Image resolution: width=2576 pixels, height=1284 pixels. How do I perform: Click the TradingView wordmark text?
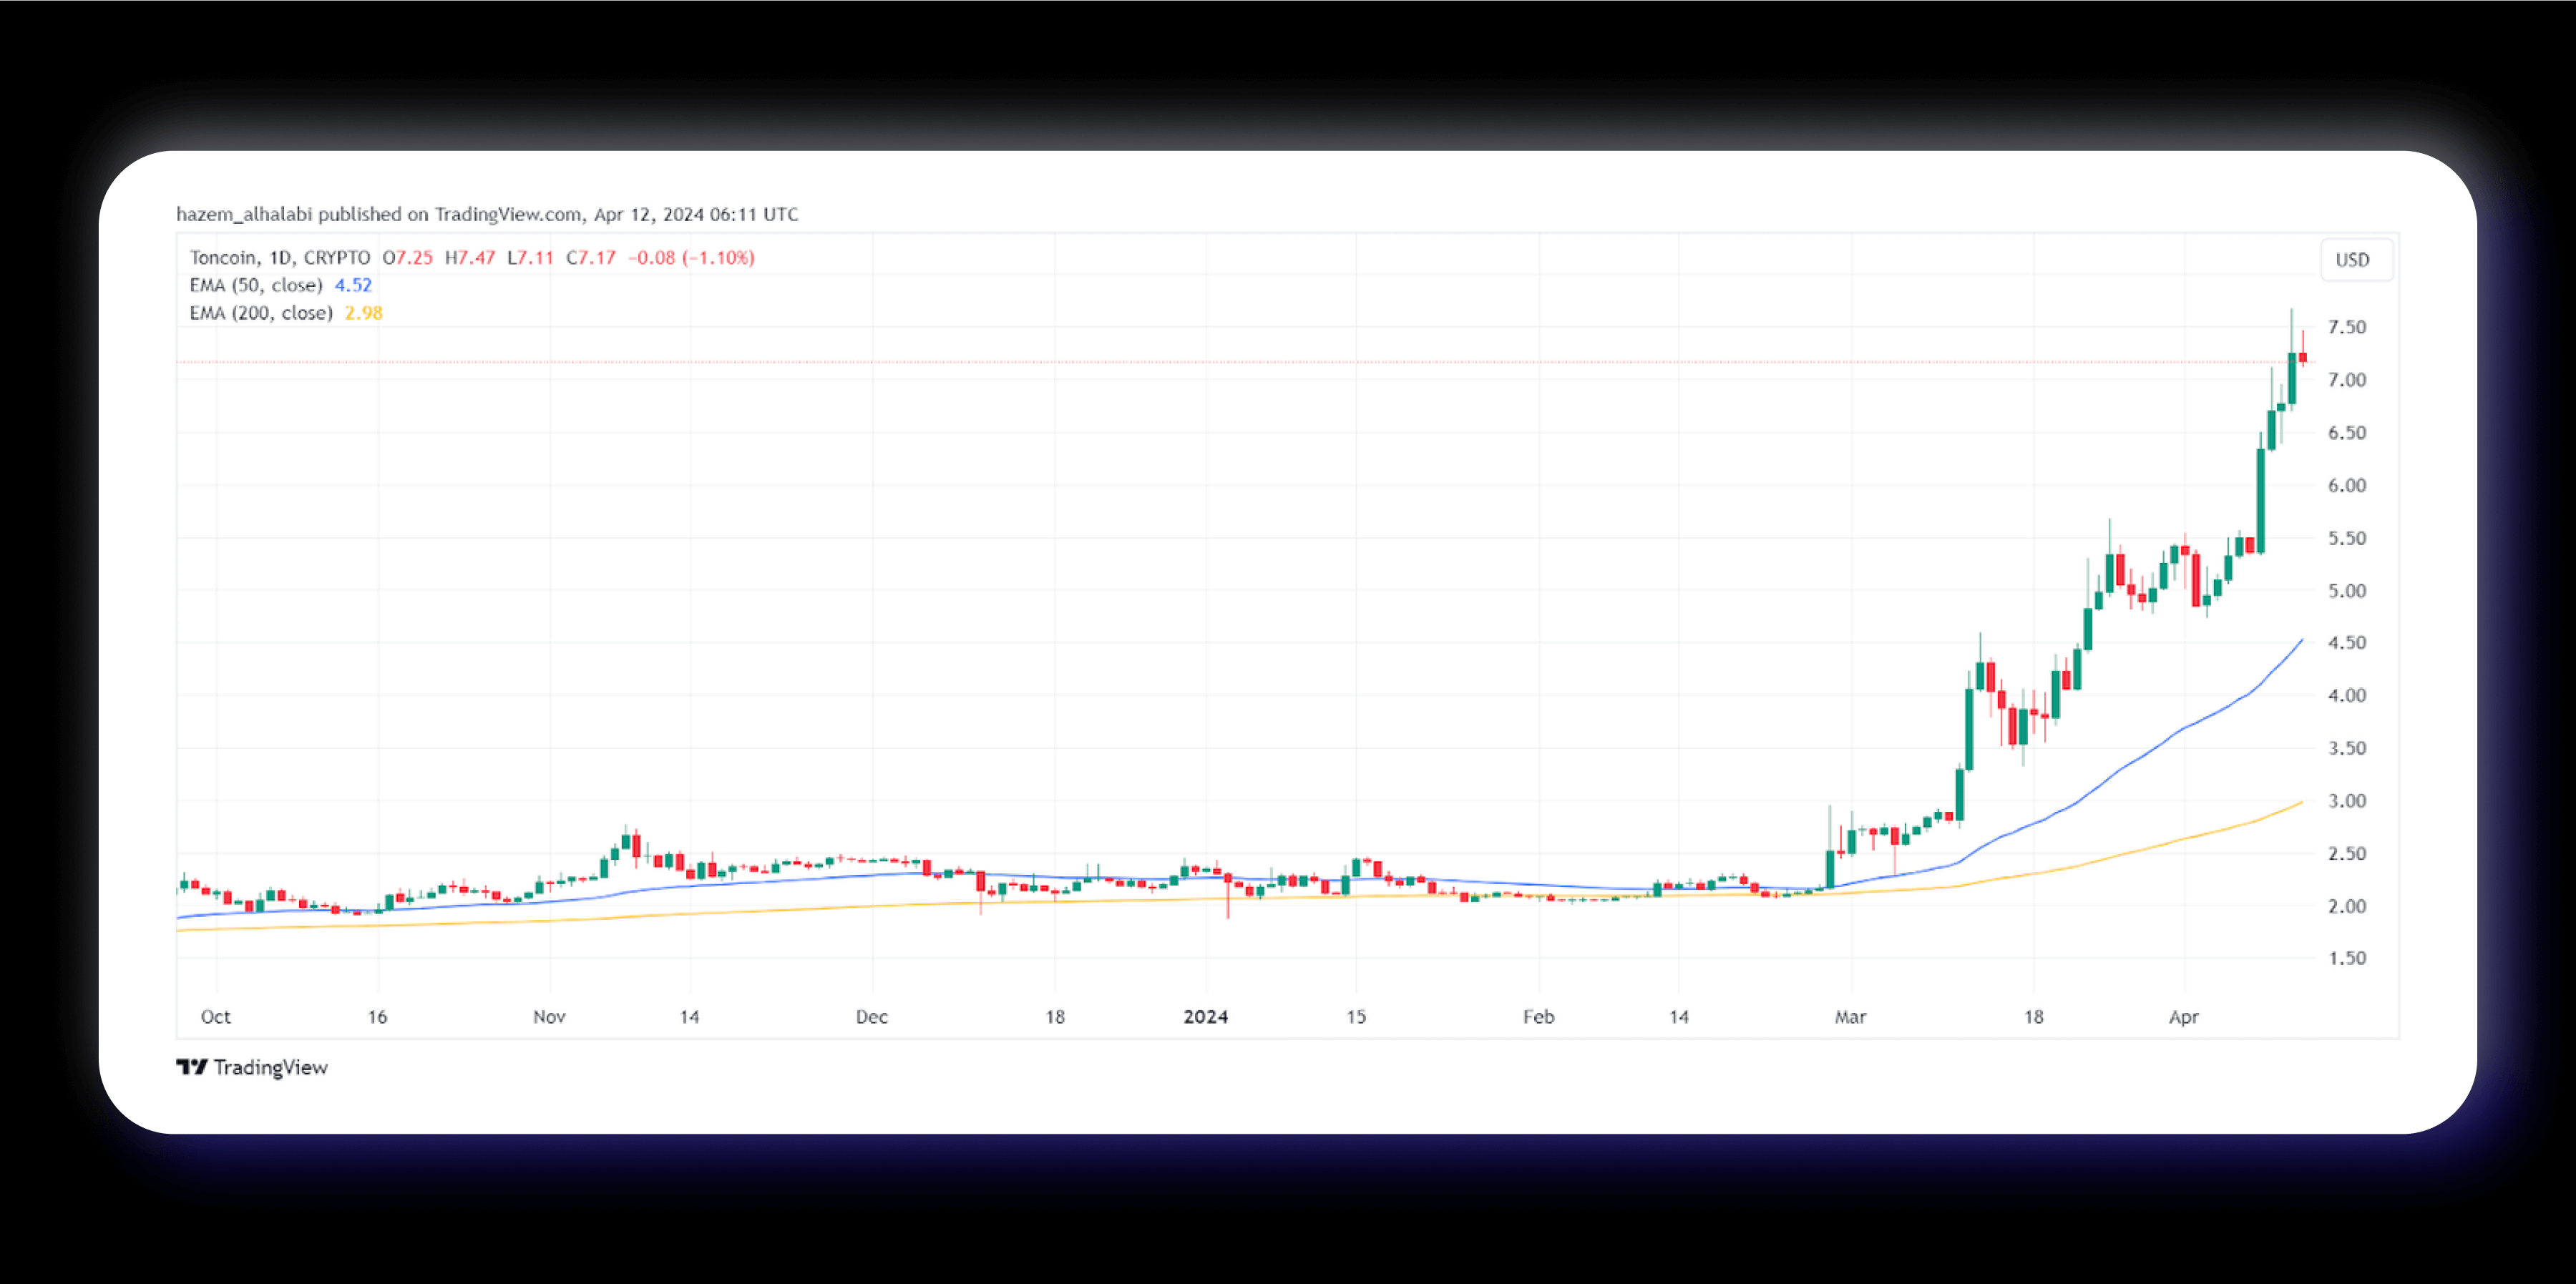(271, 1067)
